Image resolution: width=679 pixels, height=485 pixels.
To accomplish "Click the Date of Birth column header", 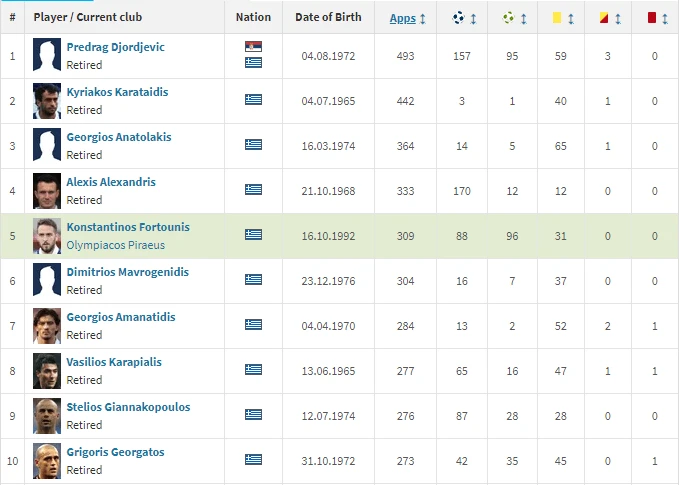I will 328,17.
